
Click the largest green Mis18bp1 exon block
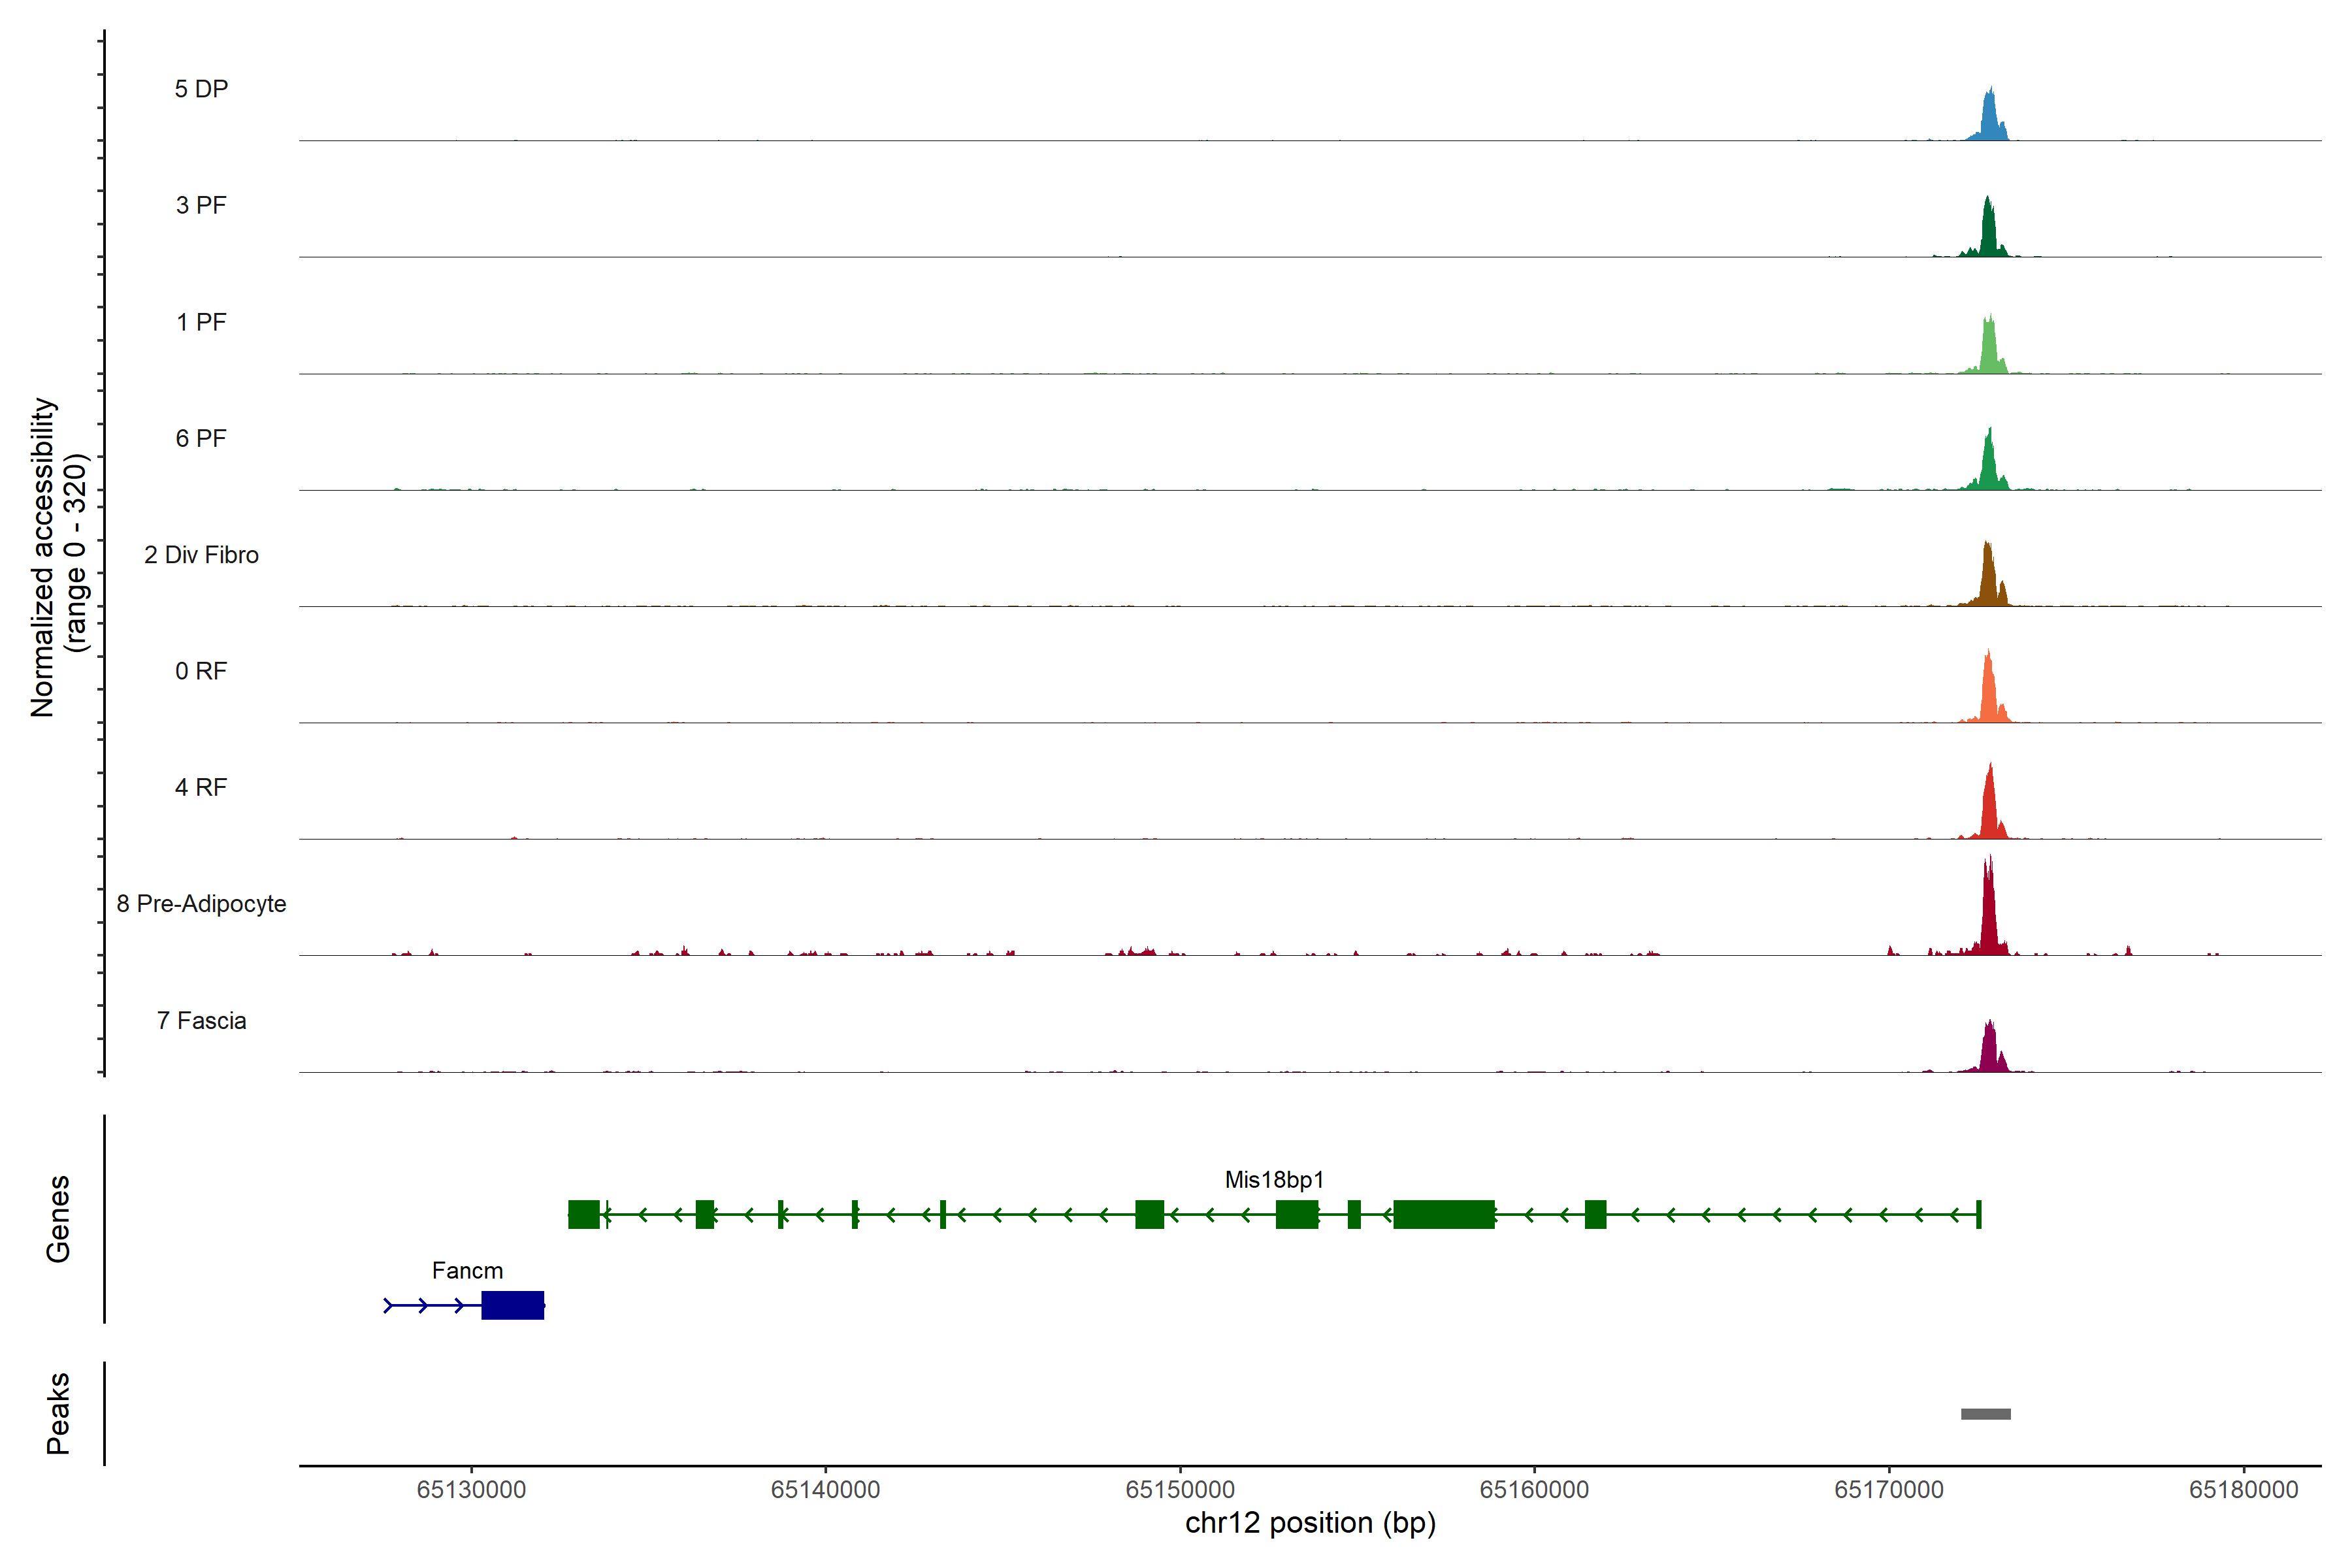[1443, 1214]
